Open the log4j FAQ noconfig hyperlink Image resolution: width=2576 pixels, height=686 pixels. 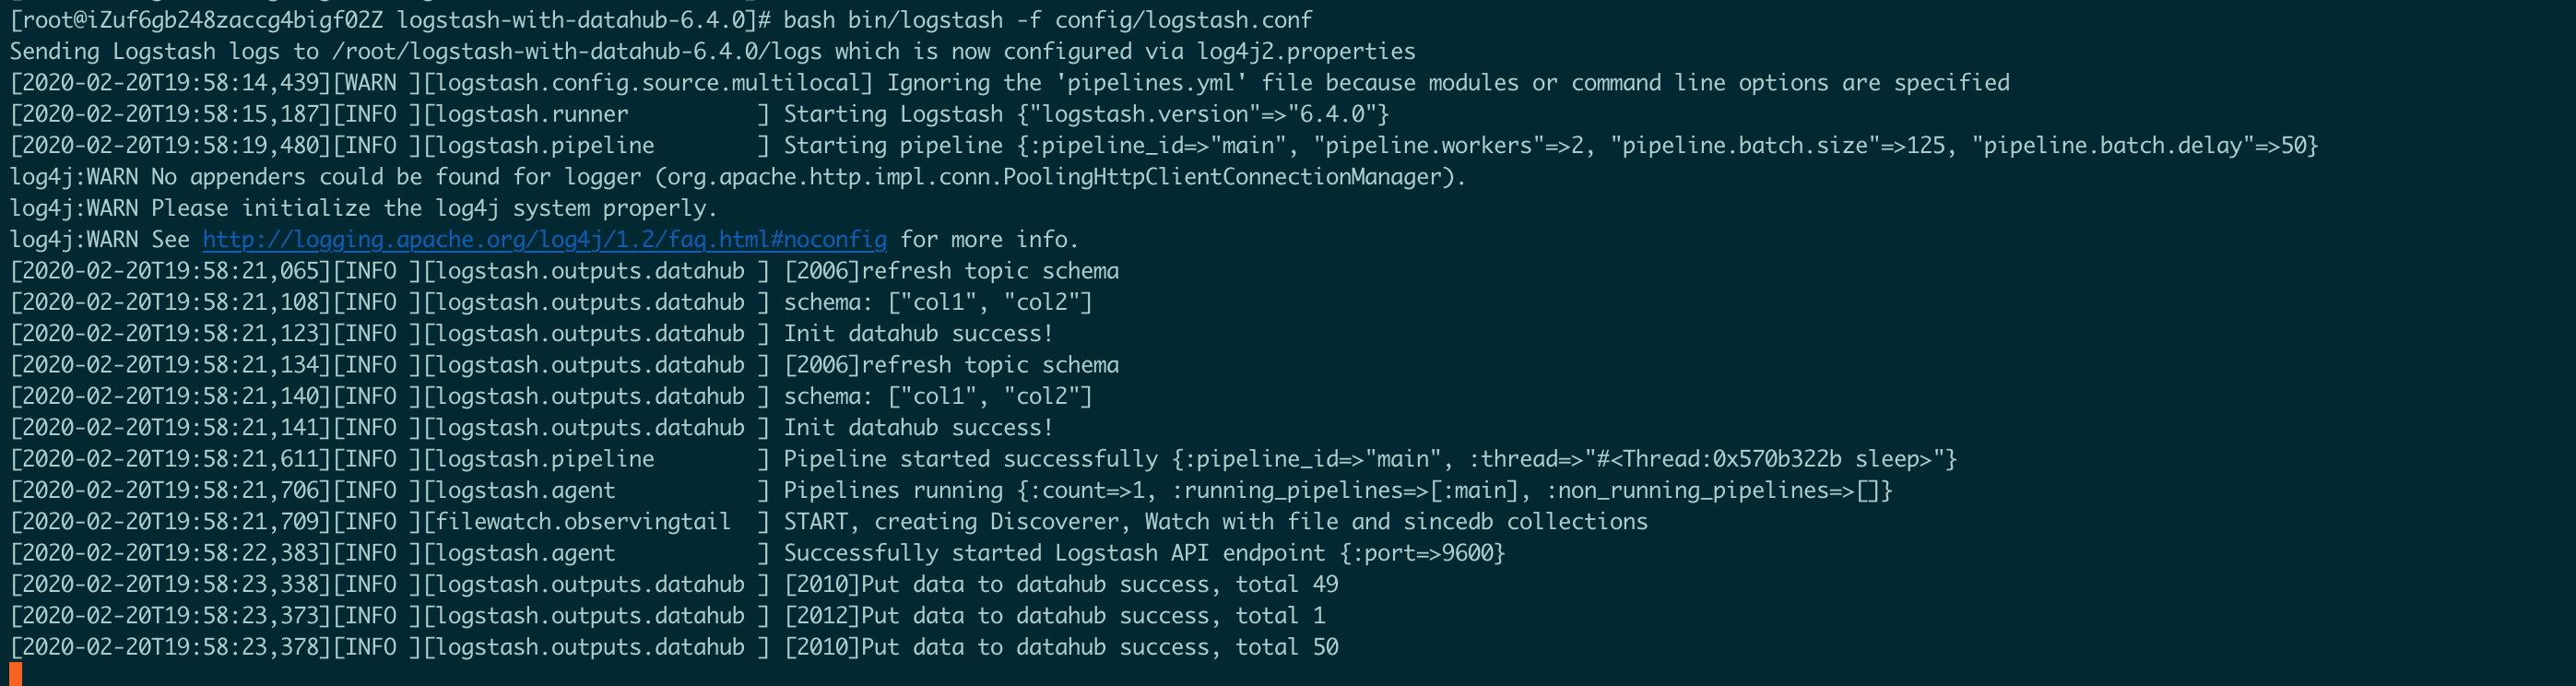(544, 240)
